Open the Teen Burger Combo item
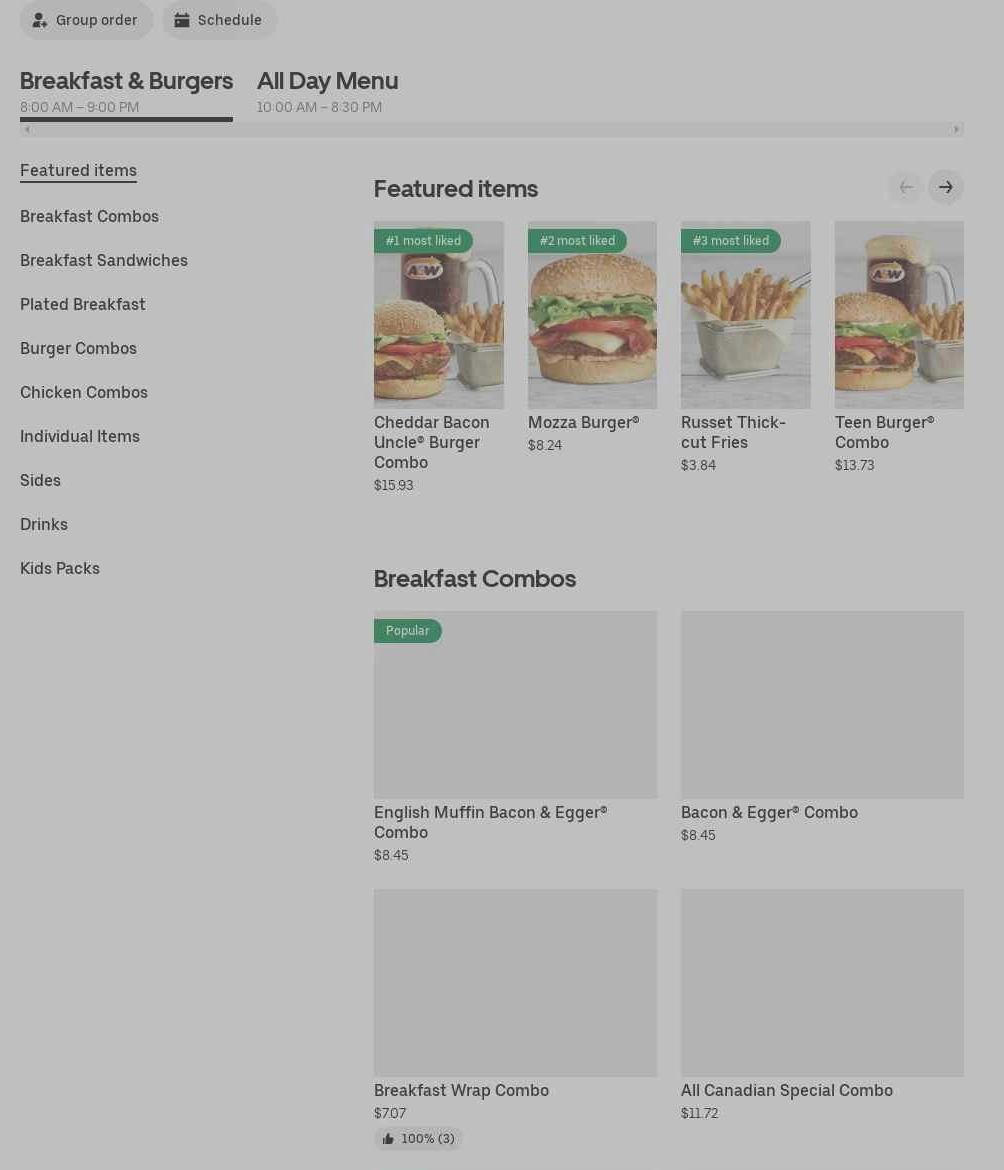Screen dimensions: 1004x1170 pos(898,315)
